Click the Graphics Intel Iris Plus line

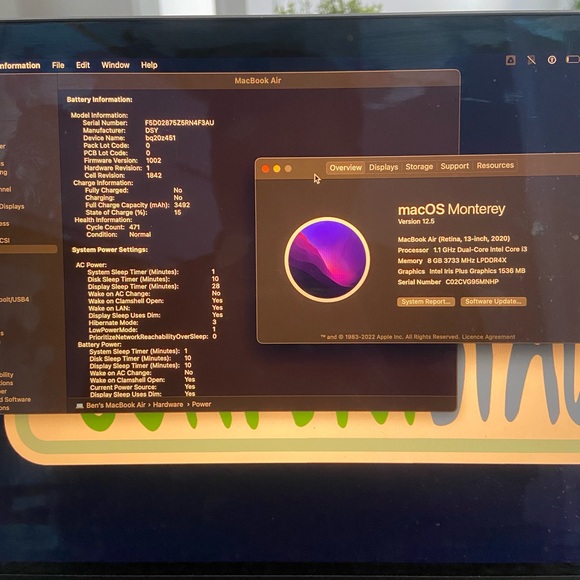pyautogui.click(x=461, y=271)
